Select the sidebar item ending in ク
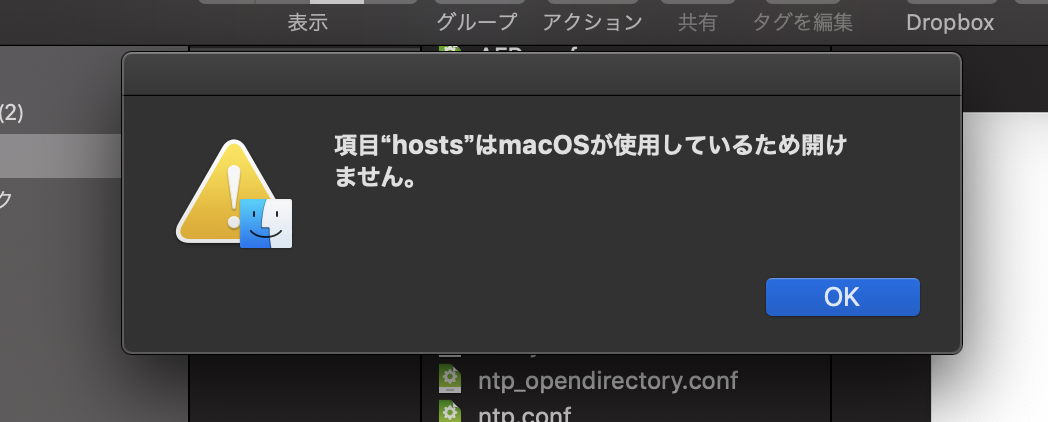Viewport: 1048px width, 422px height. point(6,199)
